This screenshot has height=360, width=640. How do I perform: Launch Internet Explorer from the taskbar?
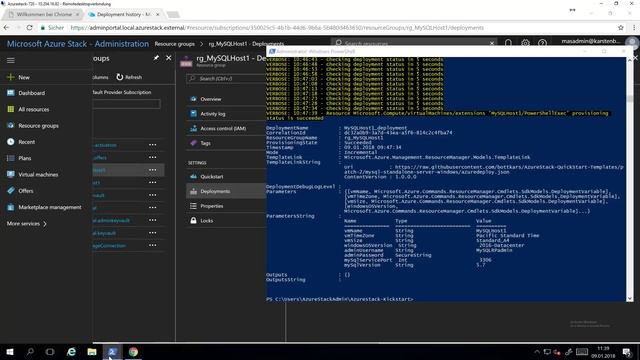(71, 352)
